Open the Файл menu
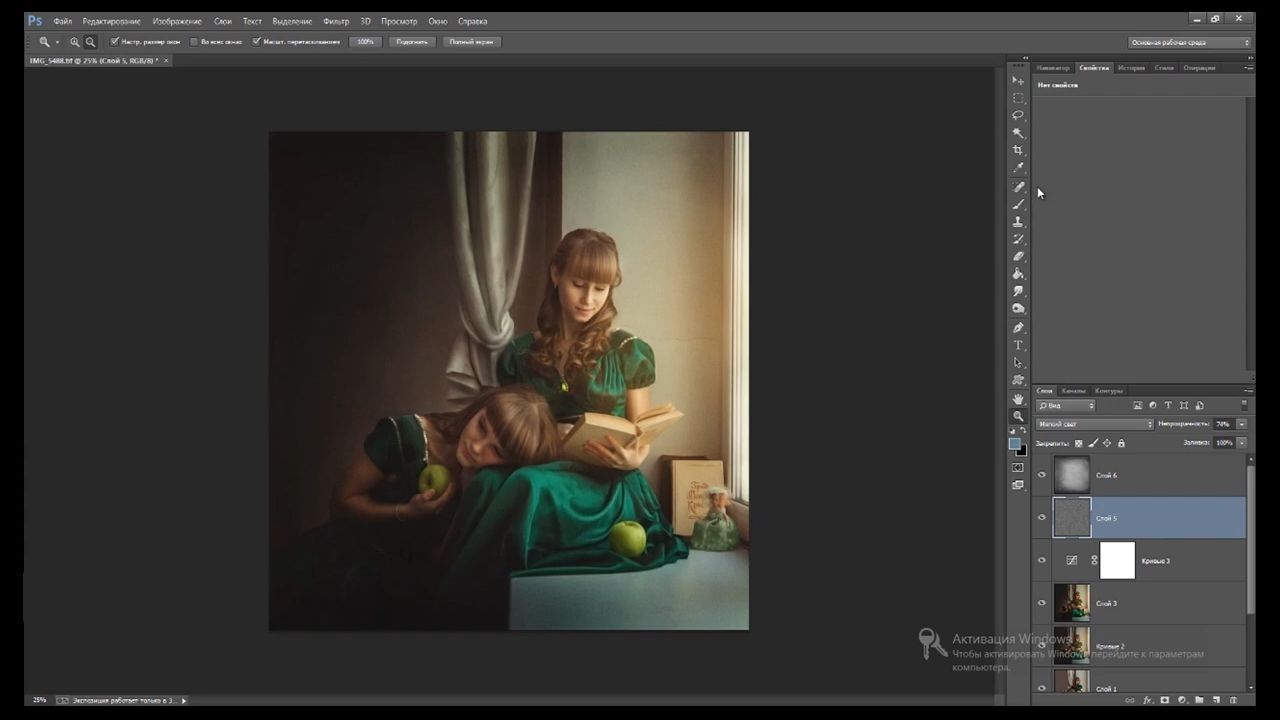 click(62, 21)
